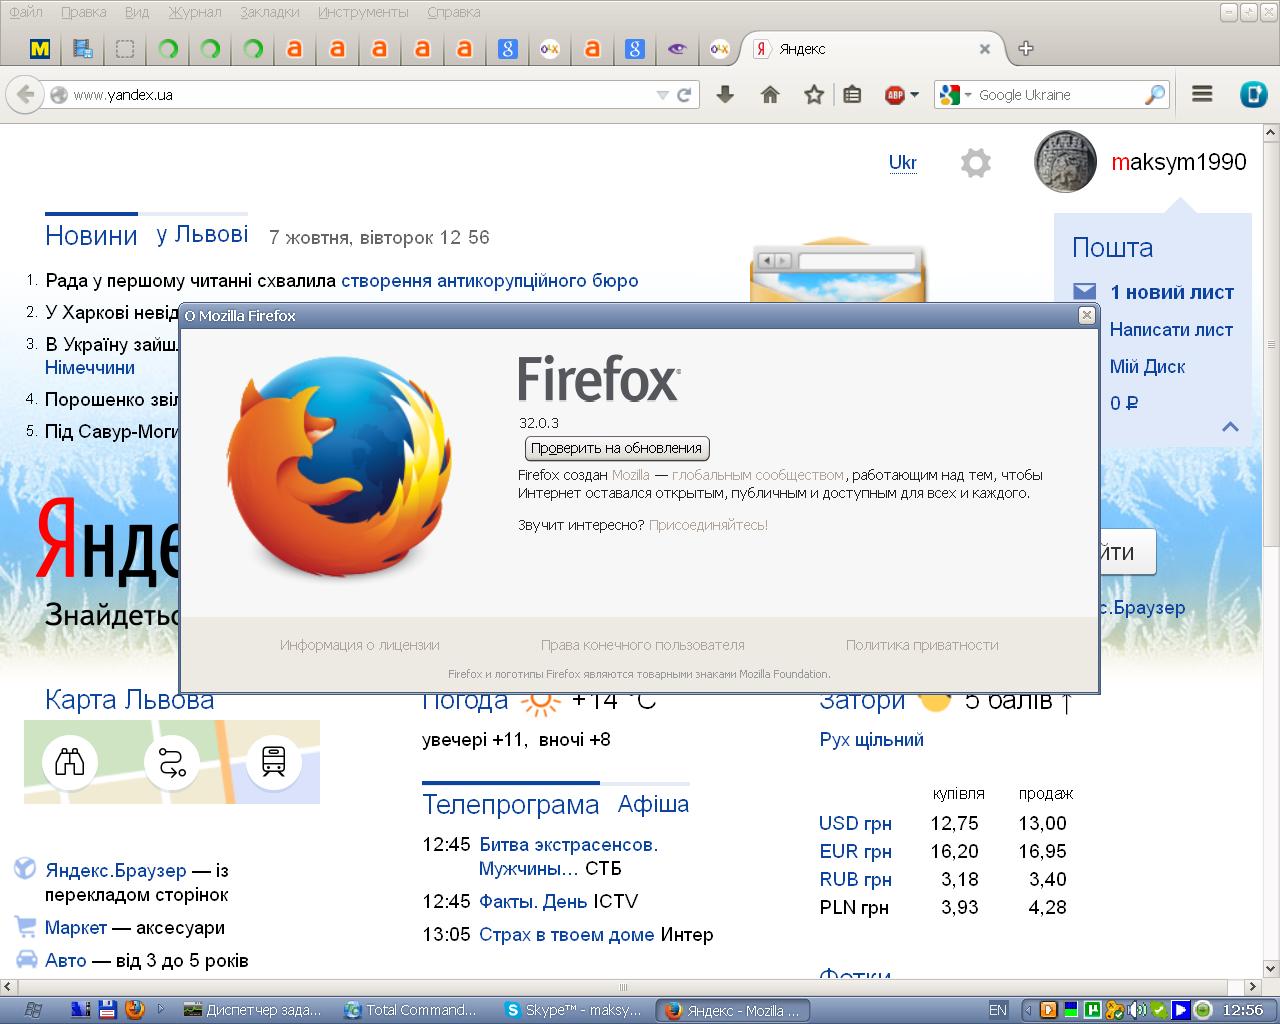Close the О Mozilla Firefox dialog

(x=1087, y=315)
